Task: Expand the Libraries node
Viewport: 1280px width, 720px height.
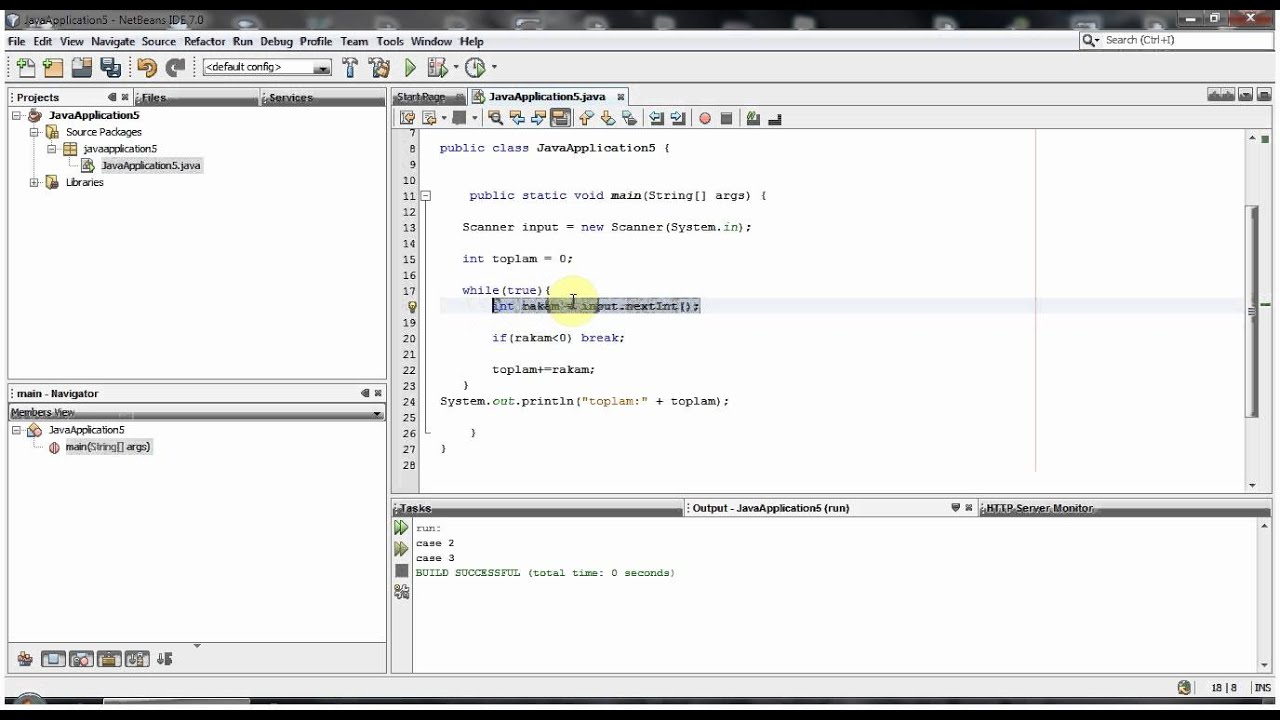Action: pyautogui.click(x=35, y=182)
